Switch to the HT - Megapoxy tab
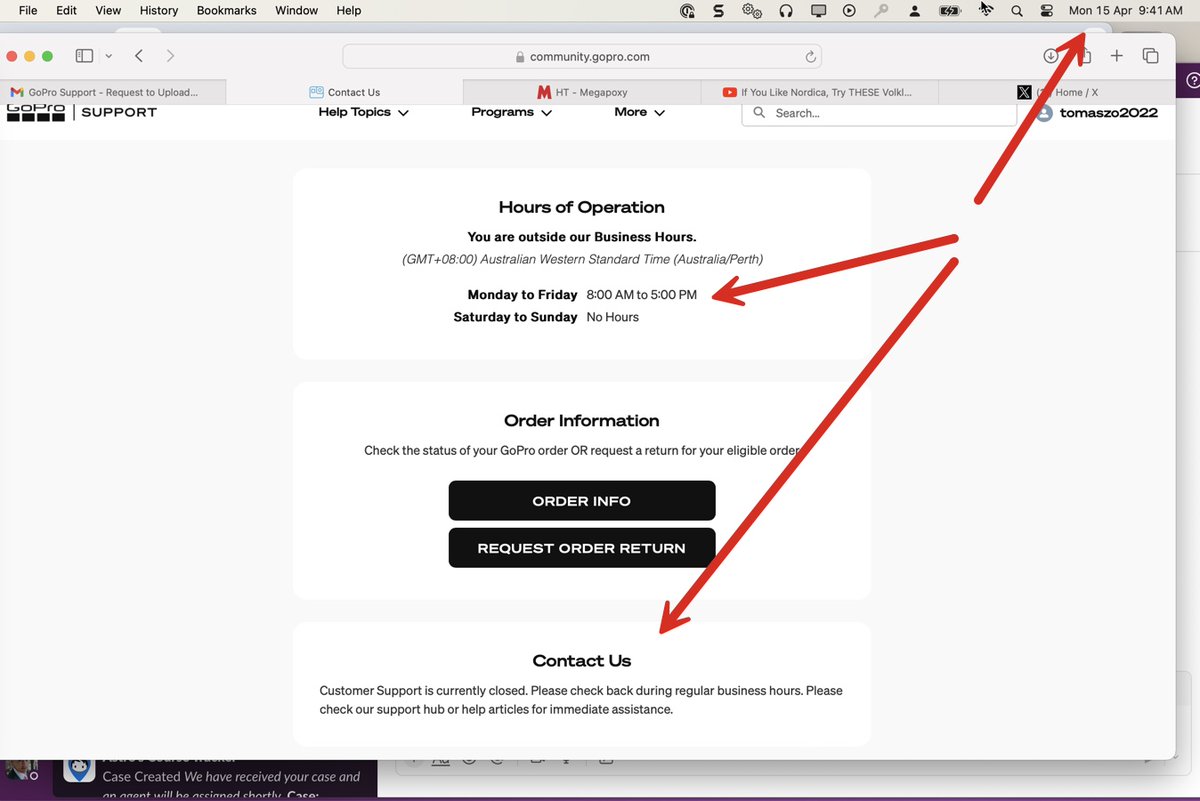This screenshot has height=801, width=1200. [582, 92]
